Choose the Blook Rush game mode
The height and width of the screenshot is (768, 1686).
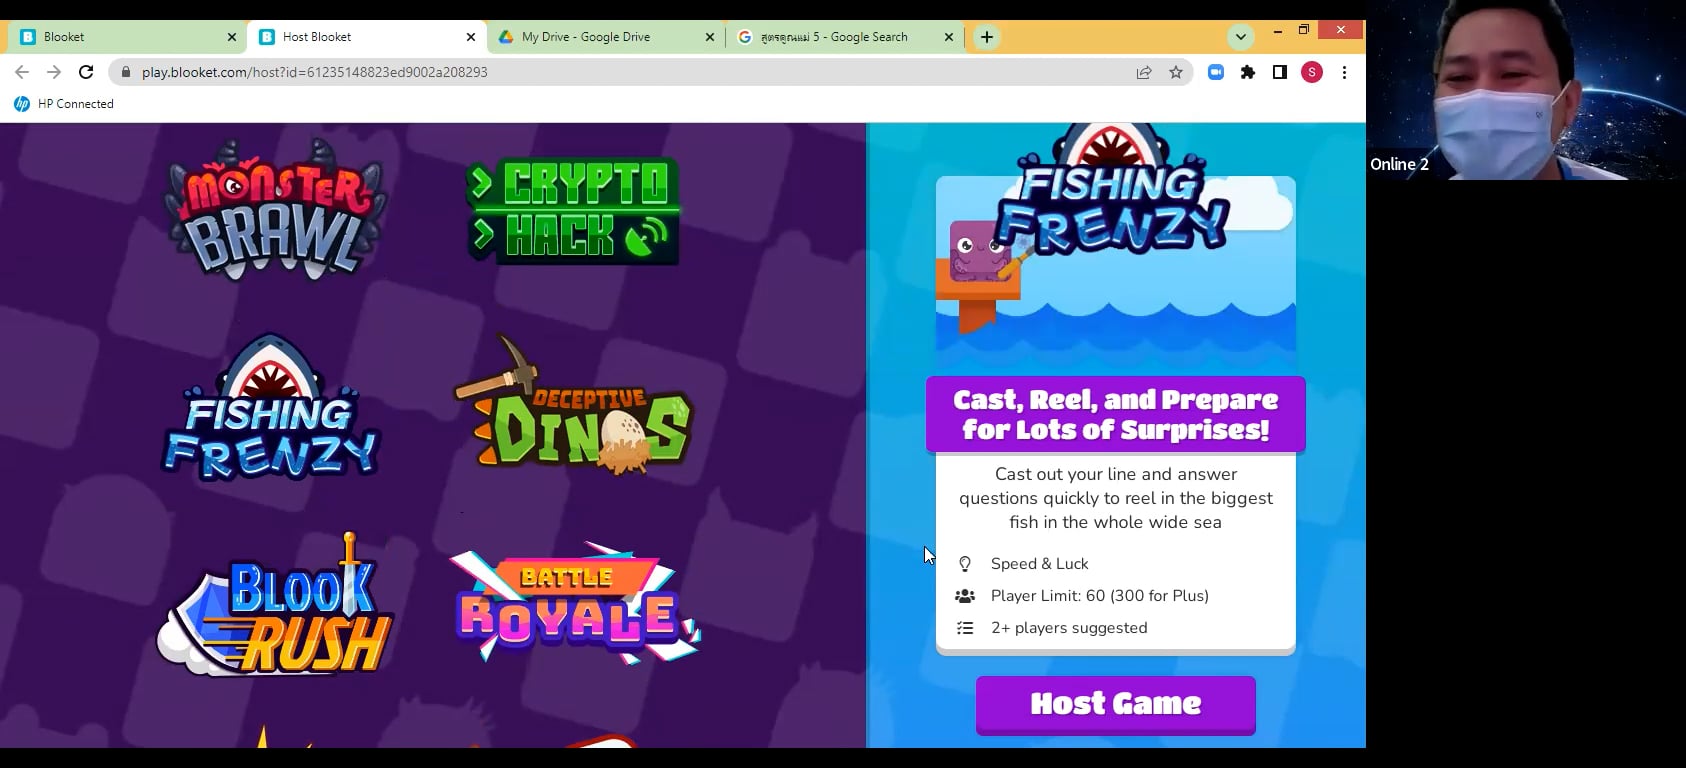(x=275, y=604)
